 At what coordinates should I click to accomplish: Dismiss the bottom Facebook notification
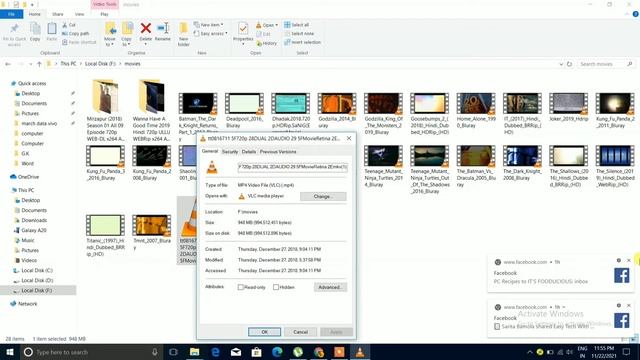(x=629, y=305)
